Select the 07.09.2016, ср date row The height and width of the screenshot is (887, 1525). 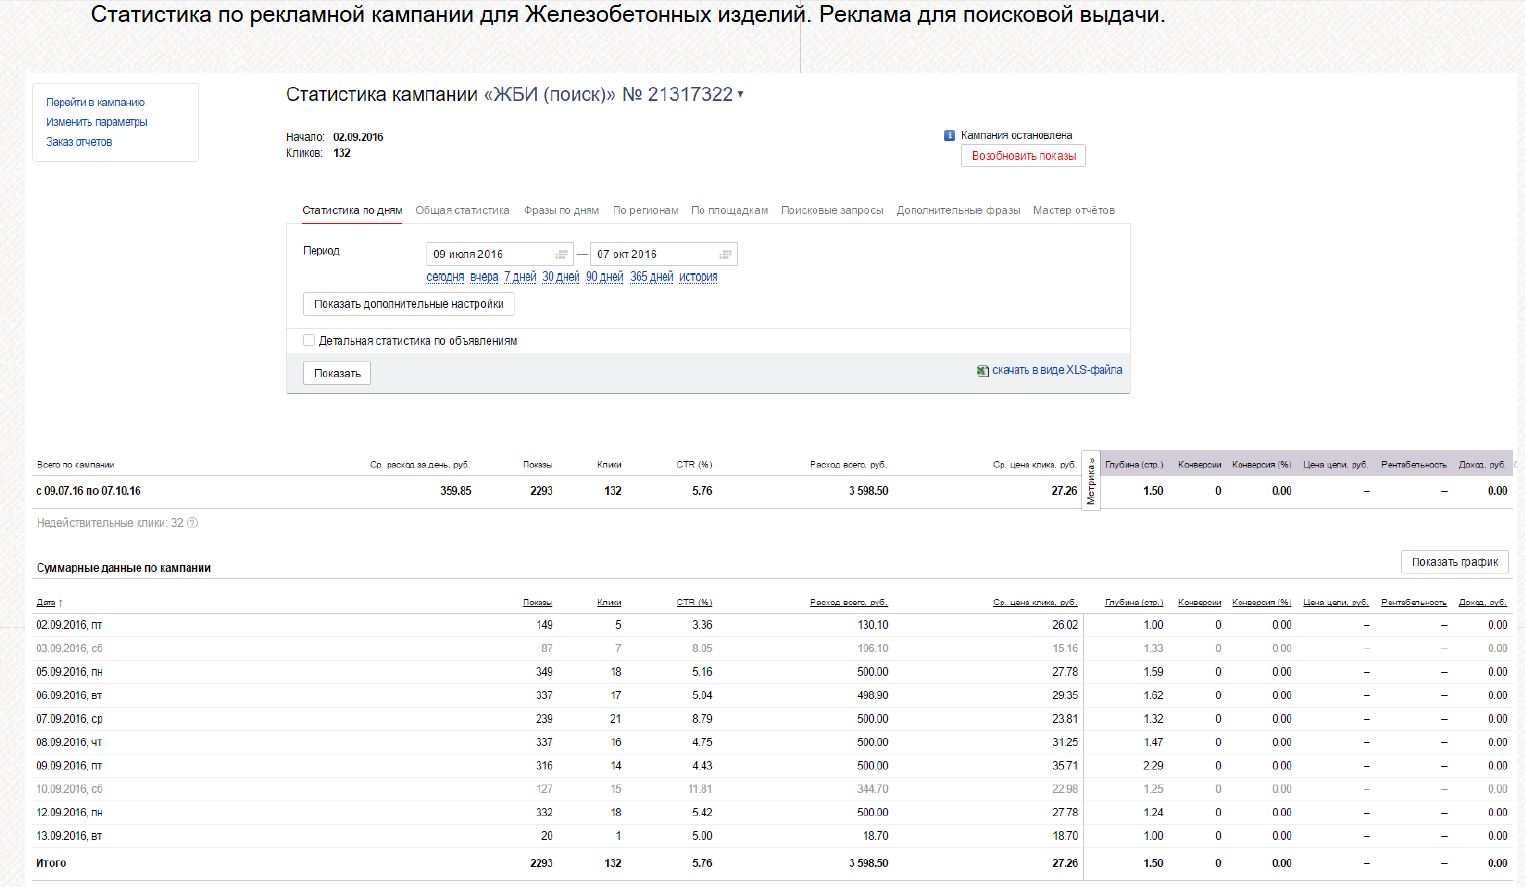(772, 719)
